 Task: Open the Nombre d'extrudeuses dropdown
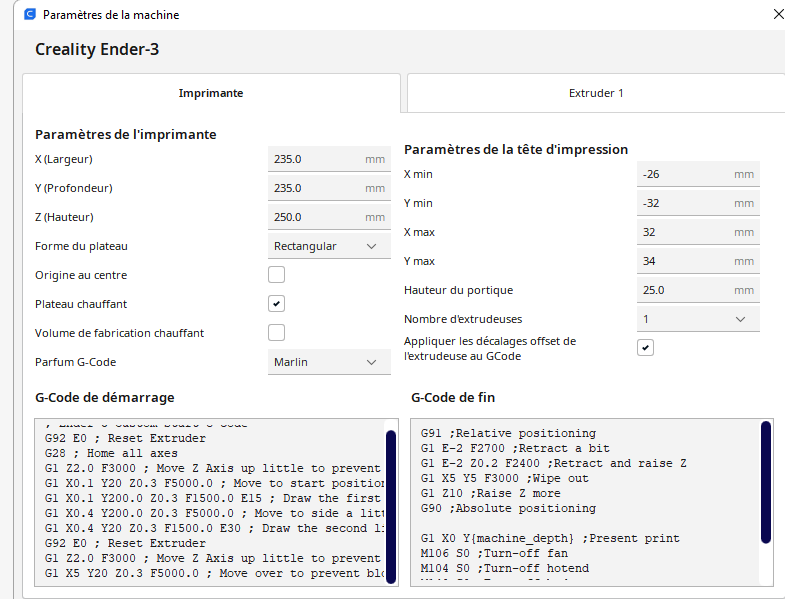[698, 320]
